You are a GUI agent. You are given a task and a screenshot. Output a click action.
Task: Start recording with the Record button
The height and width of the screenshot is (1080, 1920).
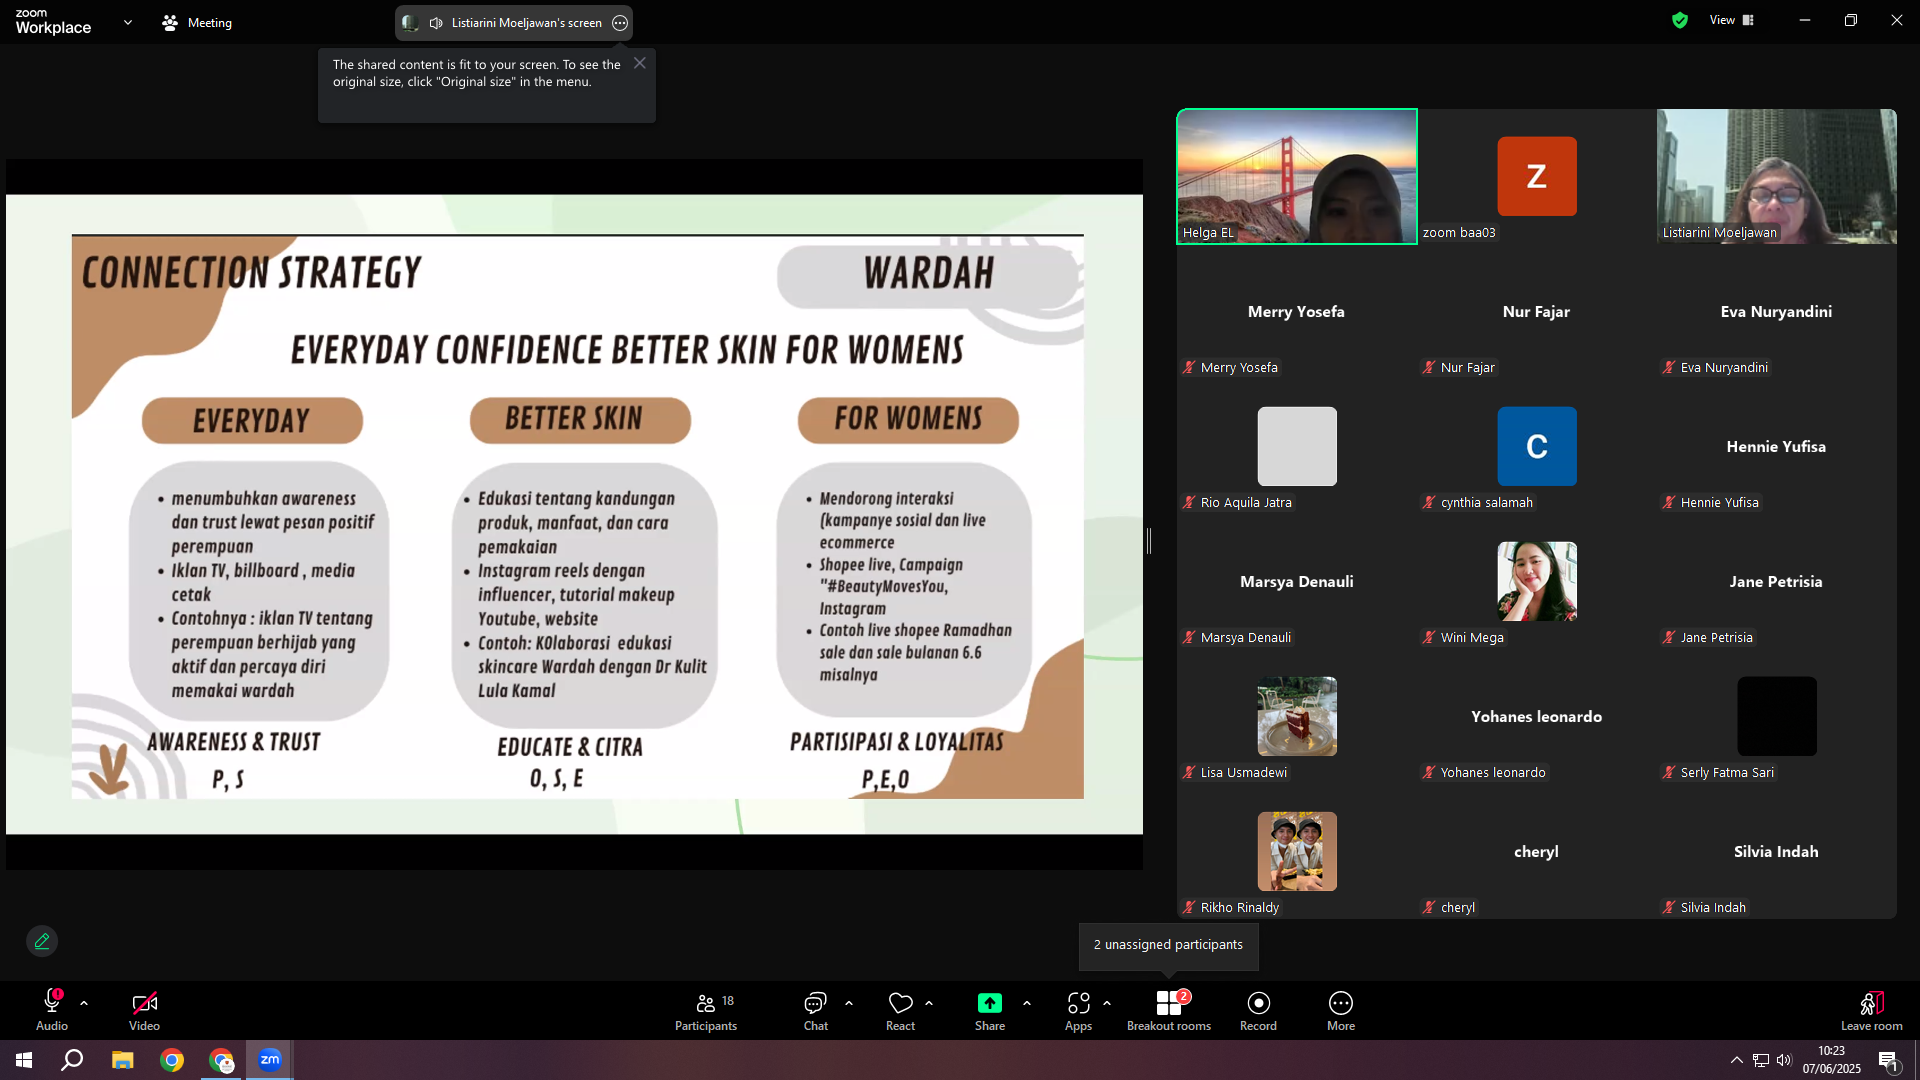coord(1258,1010)
